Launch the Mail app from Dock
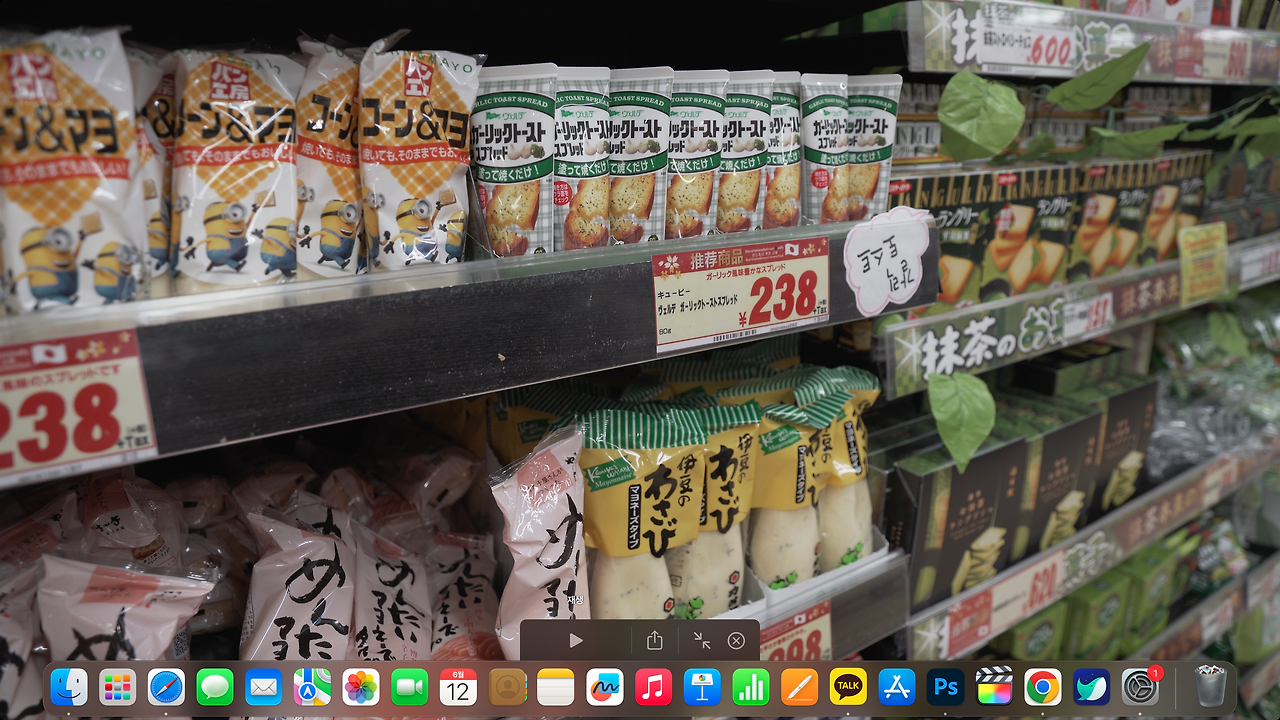 tap(263, 687)
